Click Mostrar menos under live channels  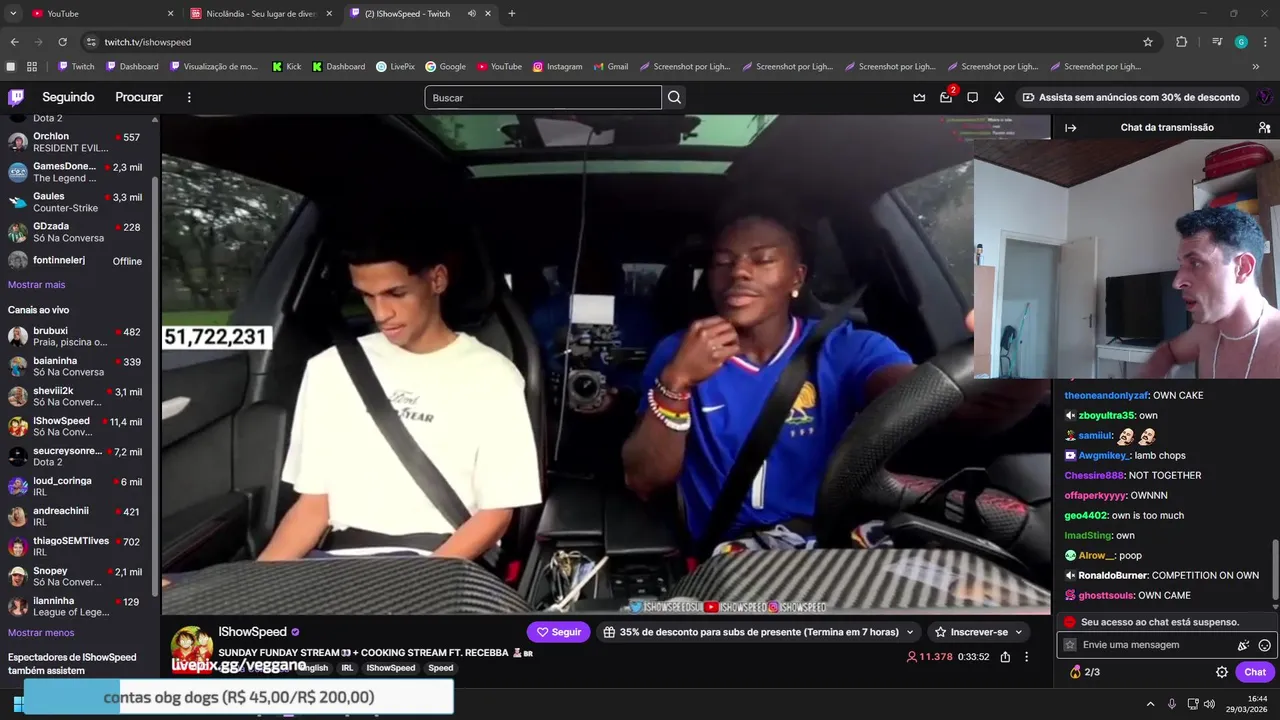pyautogui.click(x=41, y=633)
